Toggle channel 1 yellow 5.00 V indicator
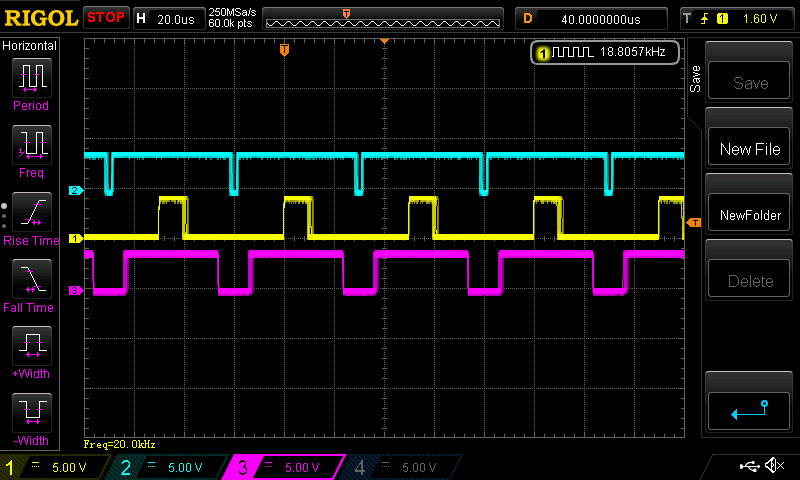Viewport: 800px width, 480px height. pos(55,467)
